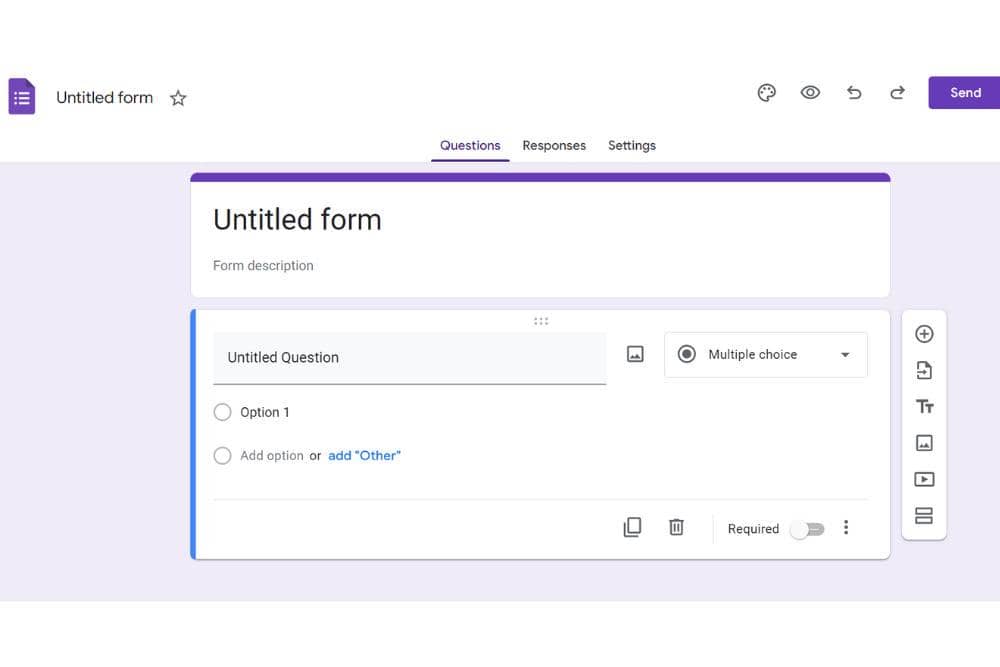Toggle the Required switch on

pyautogui.click(x=807, y=529)
